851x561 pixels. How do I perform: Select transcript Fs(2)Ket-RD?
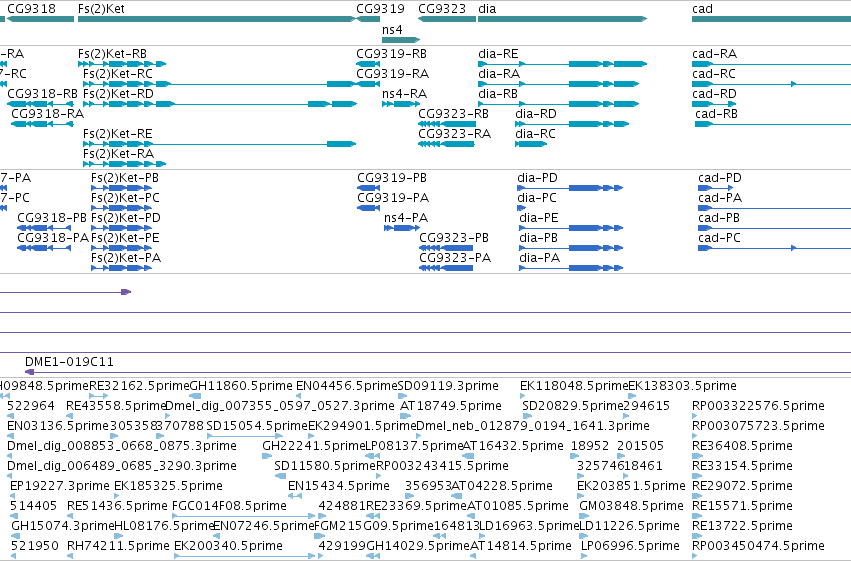(x=118, y=94)
